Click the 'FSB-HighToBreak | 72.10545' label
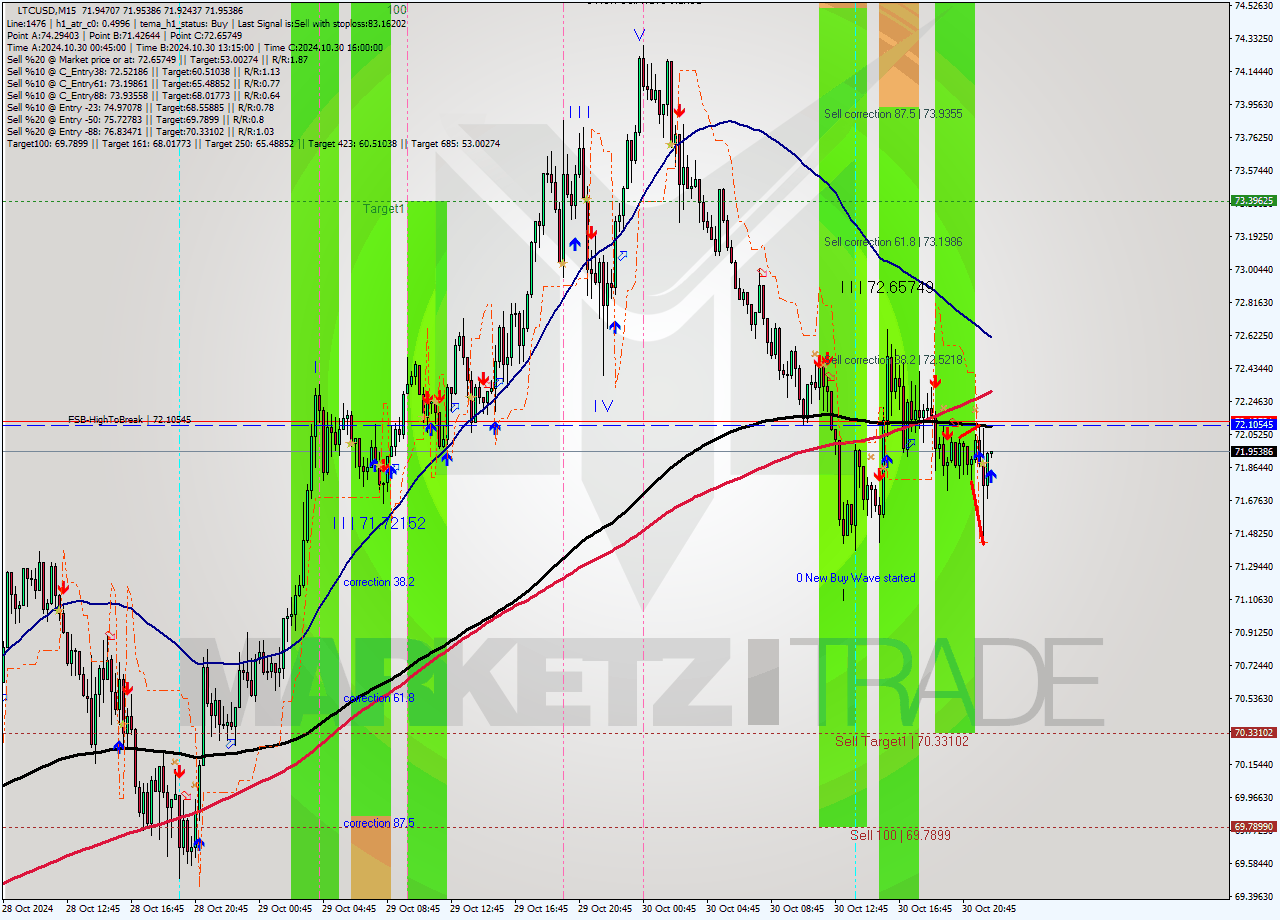The height and width of the screenshot is (920, 1280). click(x=129, y=420)
